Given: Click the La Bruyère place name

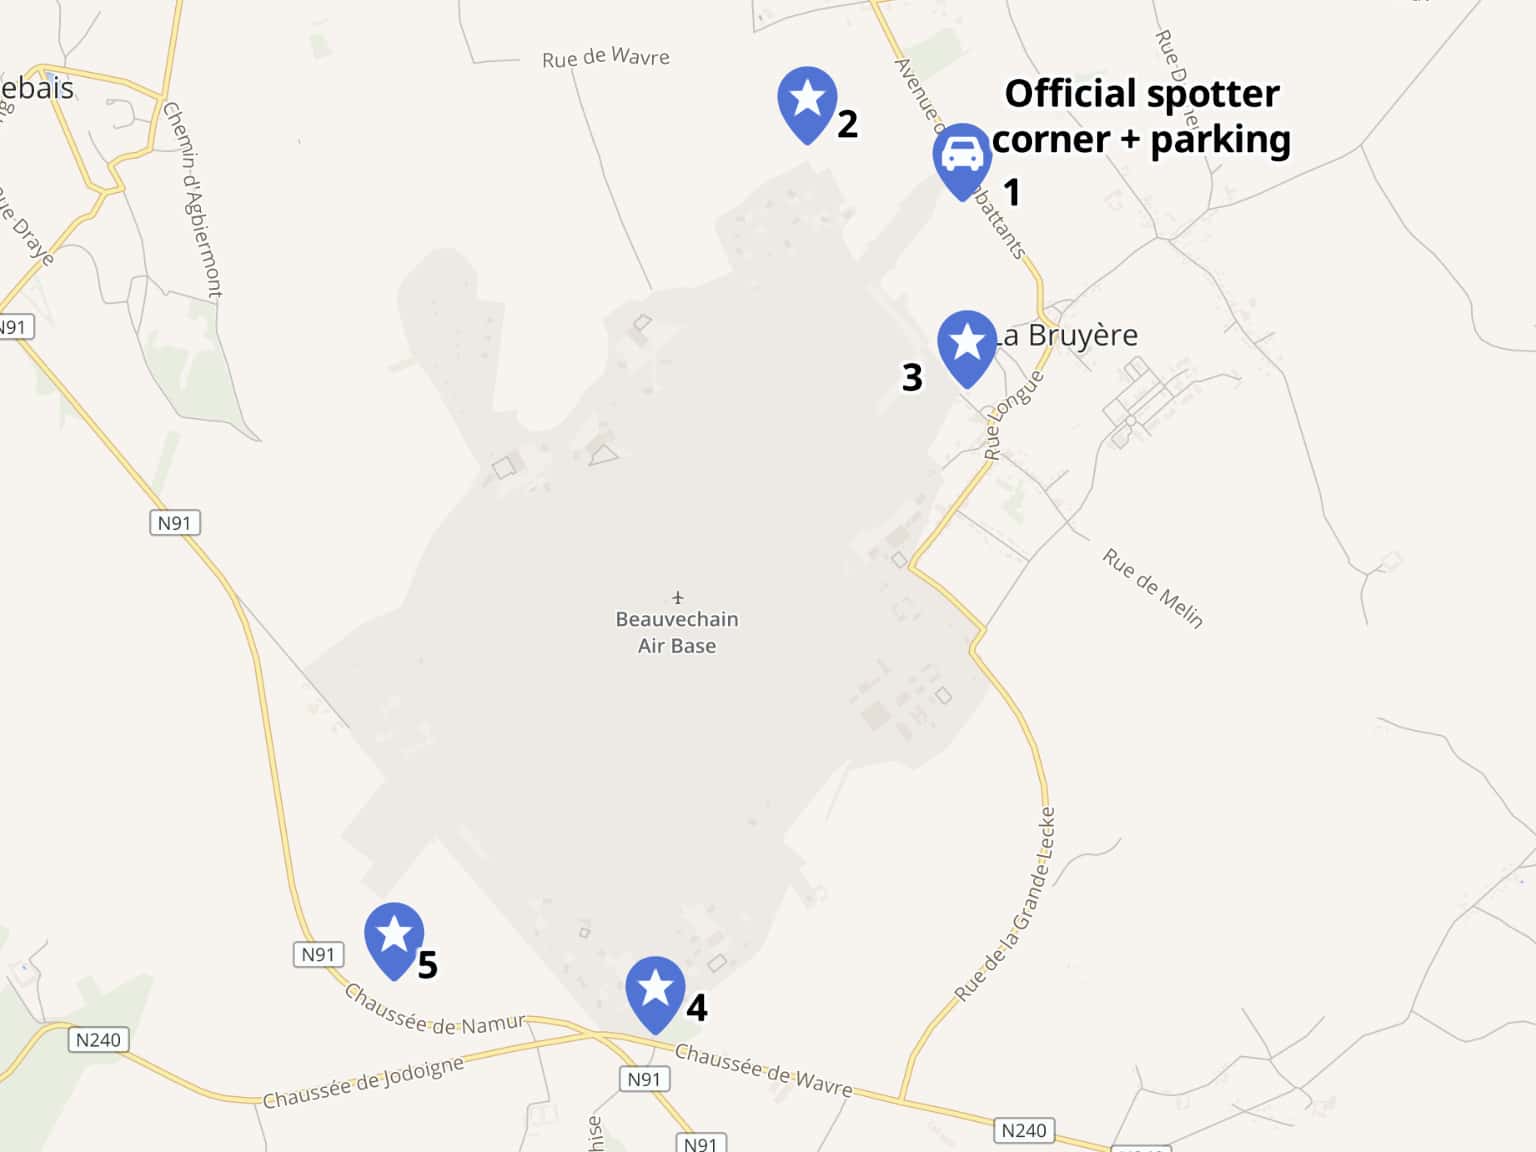Looking at the screenshot, I should [x=1065, y=335].
